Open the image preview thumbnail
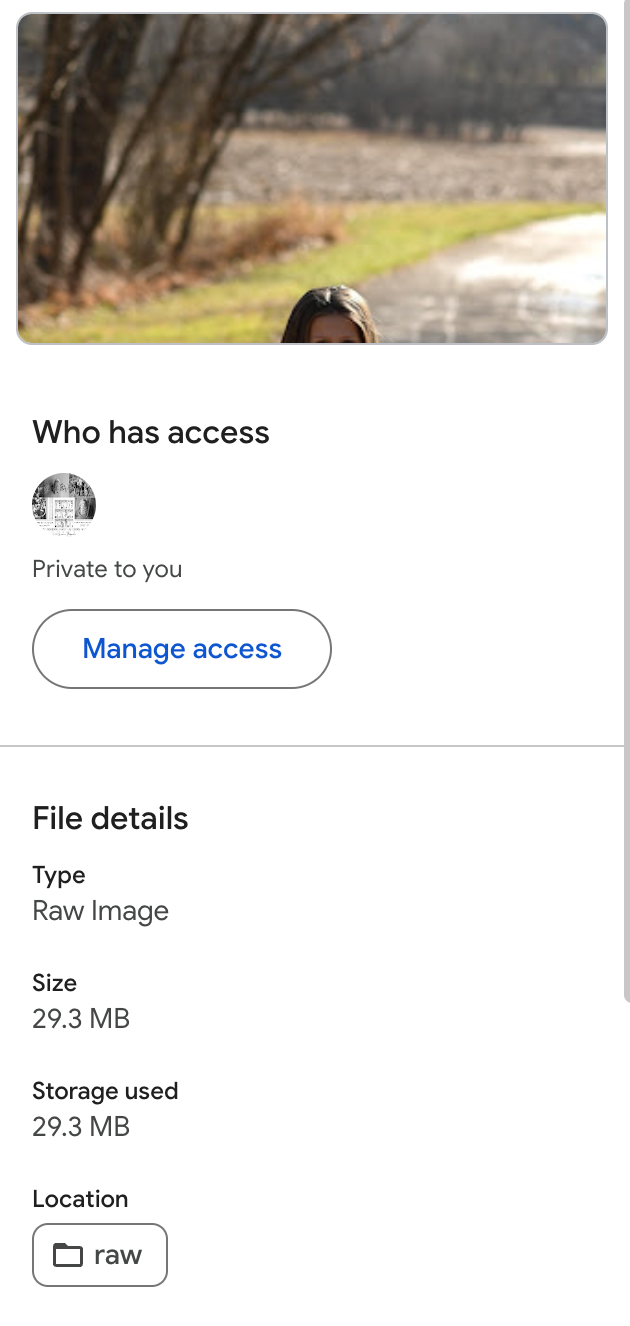The width and height of the screenshot is (630, 1326). tap(312, 179)
